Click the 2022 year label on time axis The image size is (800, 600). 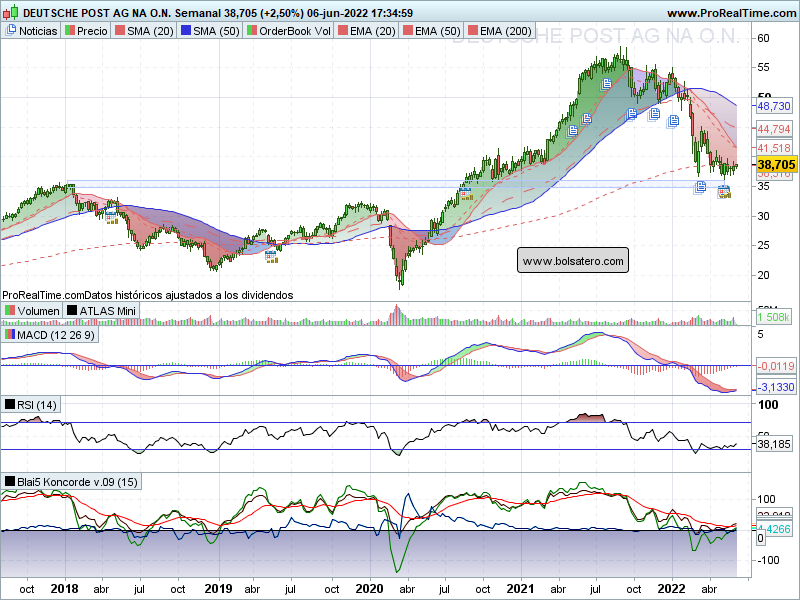click(x=671, y=589)
